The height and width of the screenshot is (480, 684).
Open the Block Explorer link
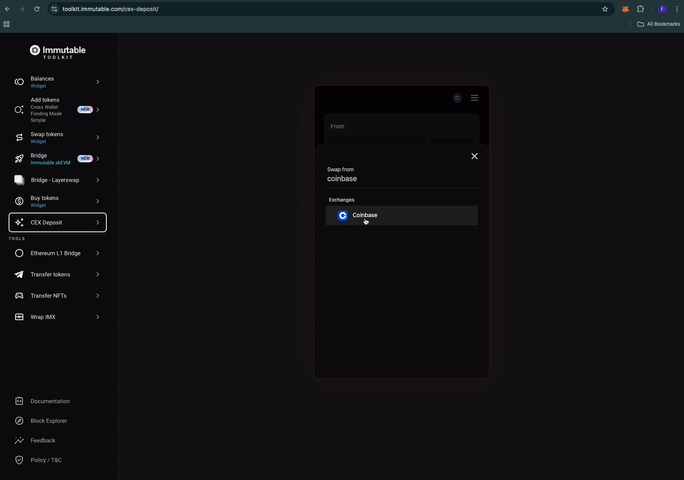[x=48, y=421]
